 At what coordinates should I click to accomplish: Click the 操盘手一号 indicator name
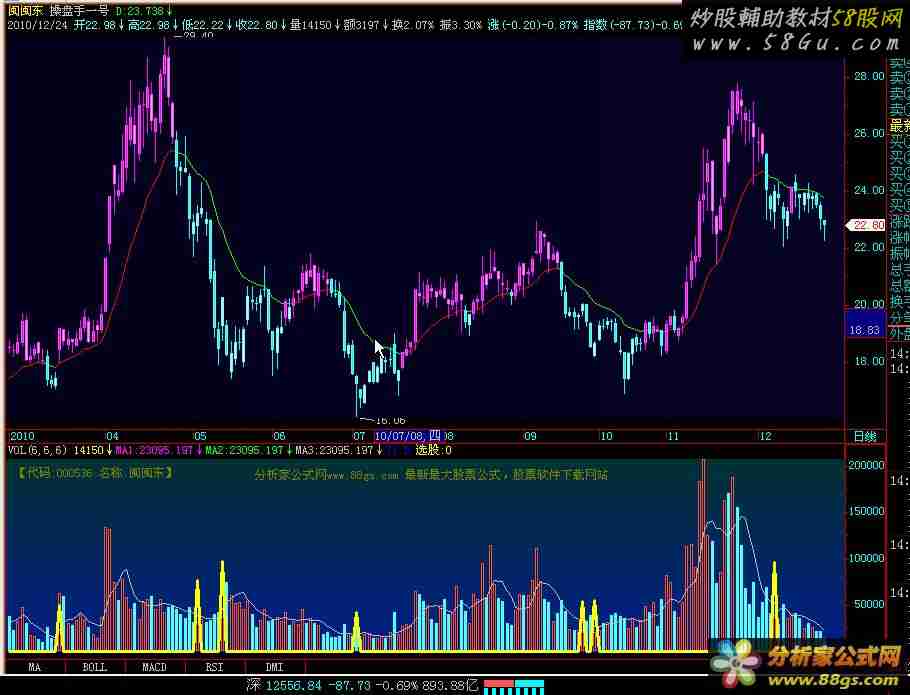click(x=79, y=10)
